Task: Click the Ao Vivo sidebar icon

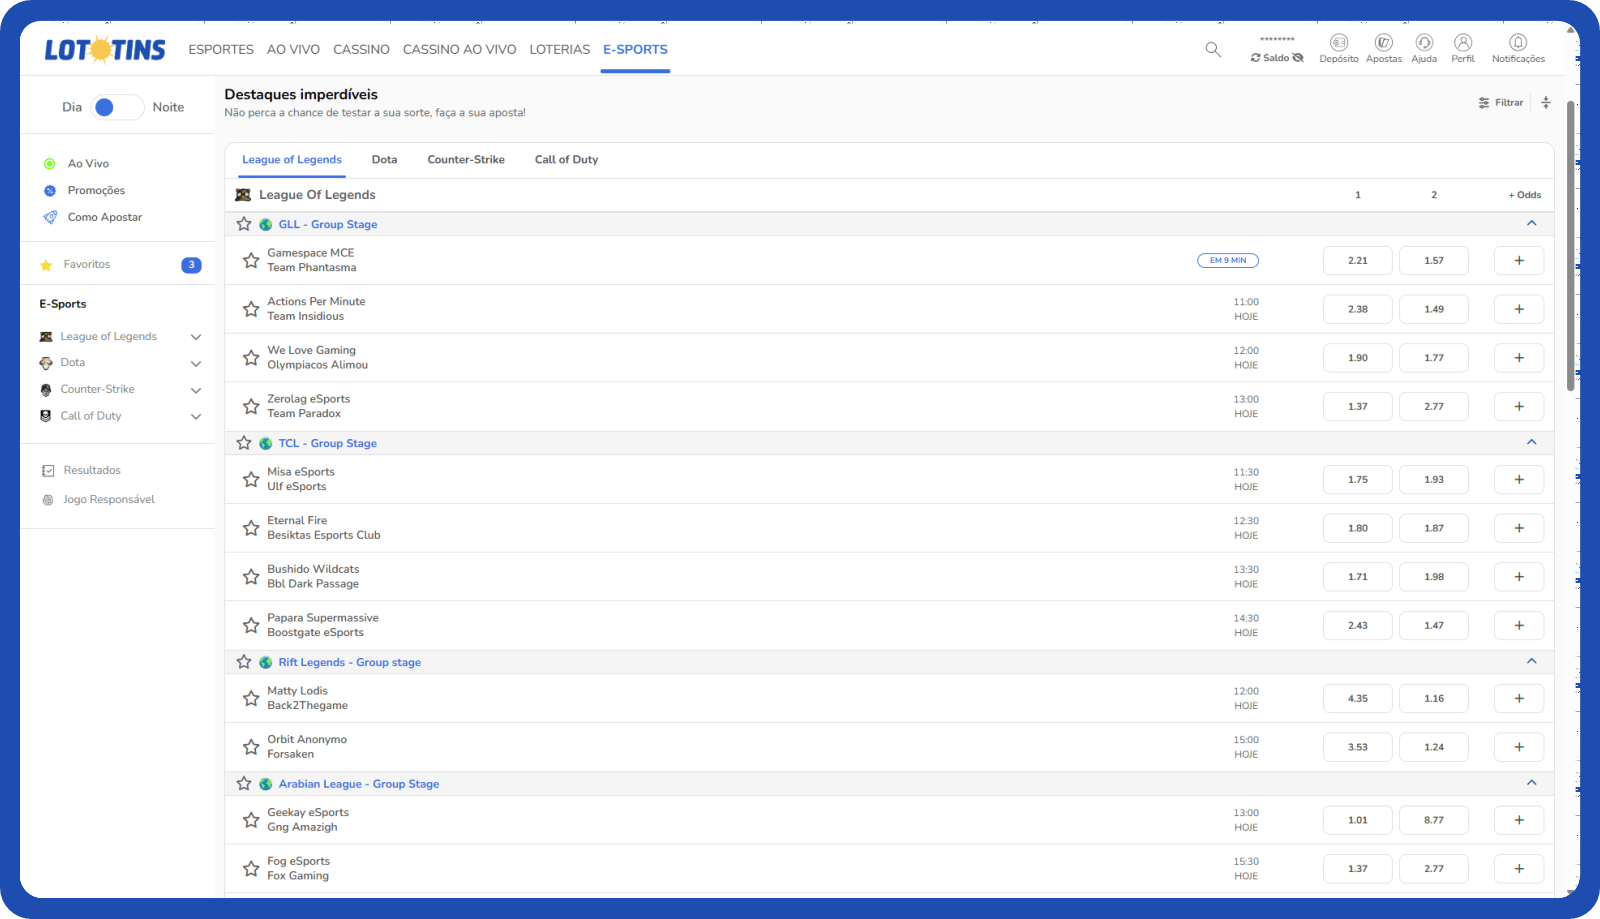Action: [49, 164]
